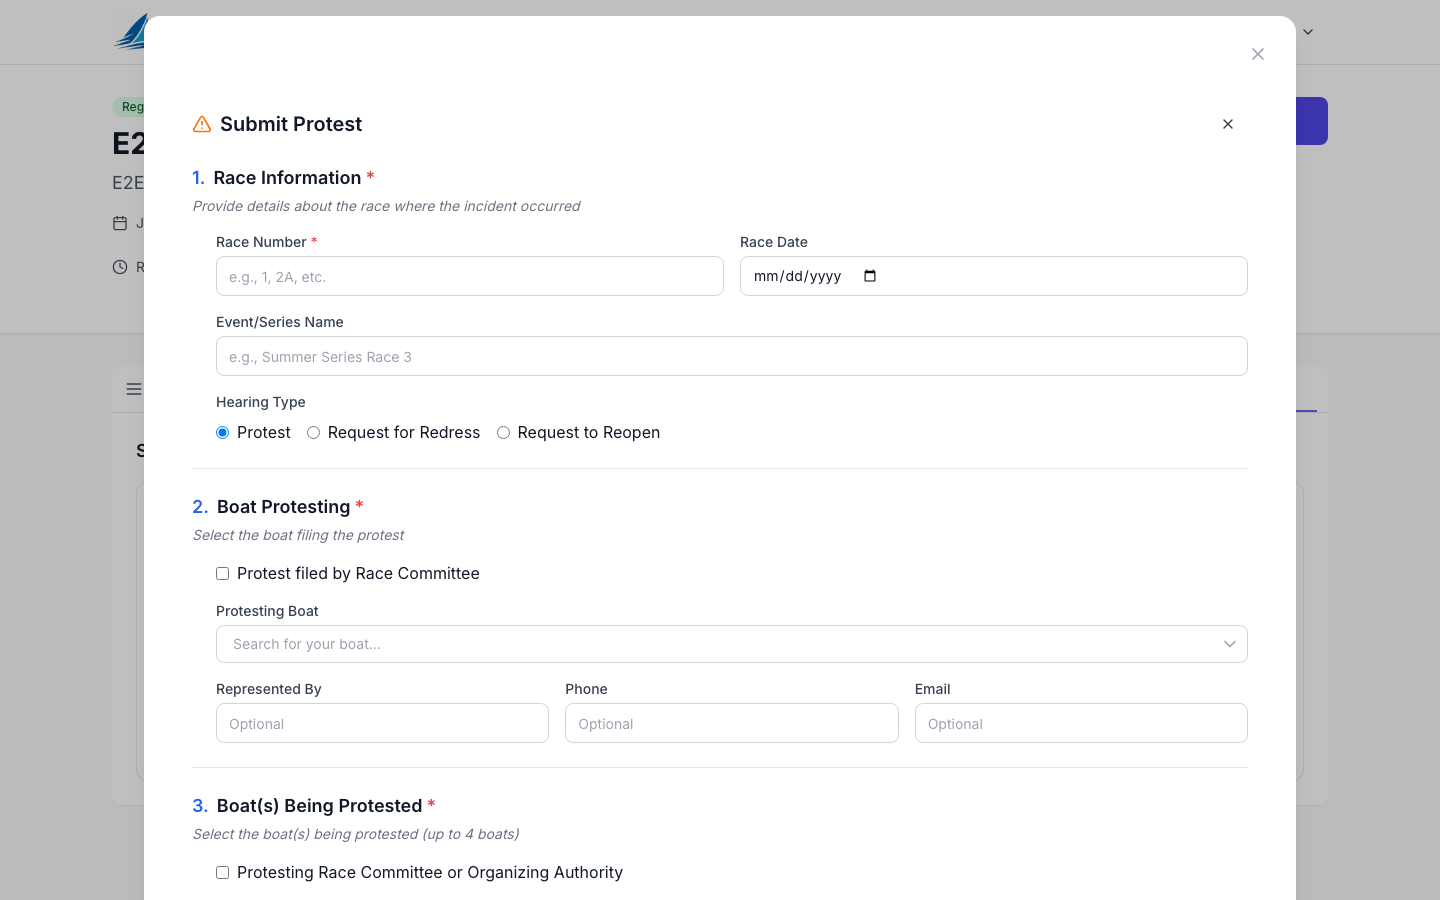Image resolution: width=1440 pixels, height=900 pixels.
Task: Focus the Race Number input field
Action: 469,276
